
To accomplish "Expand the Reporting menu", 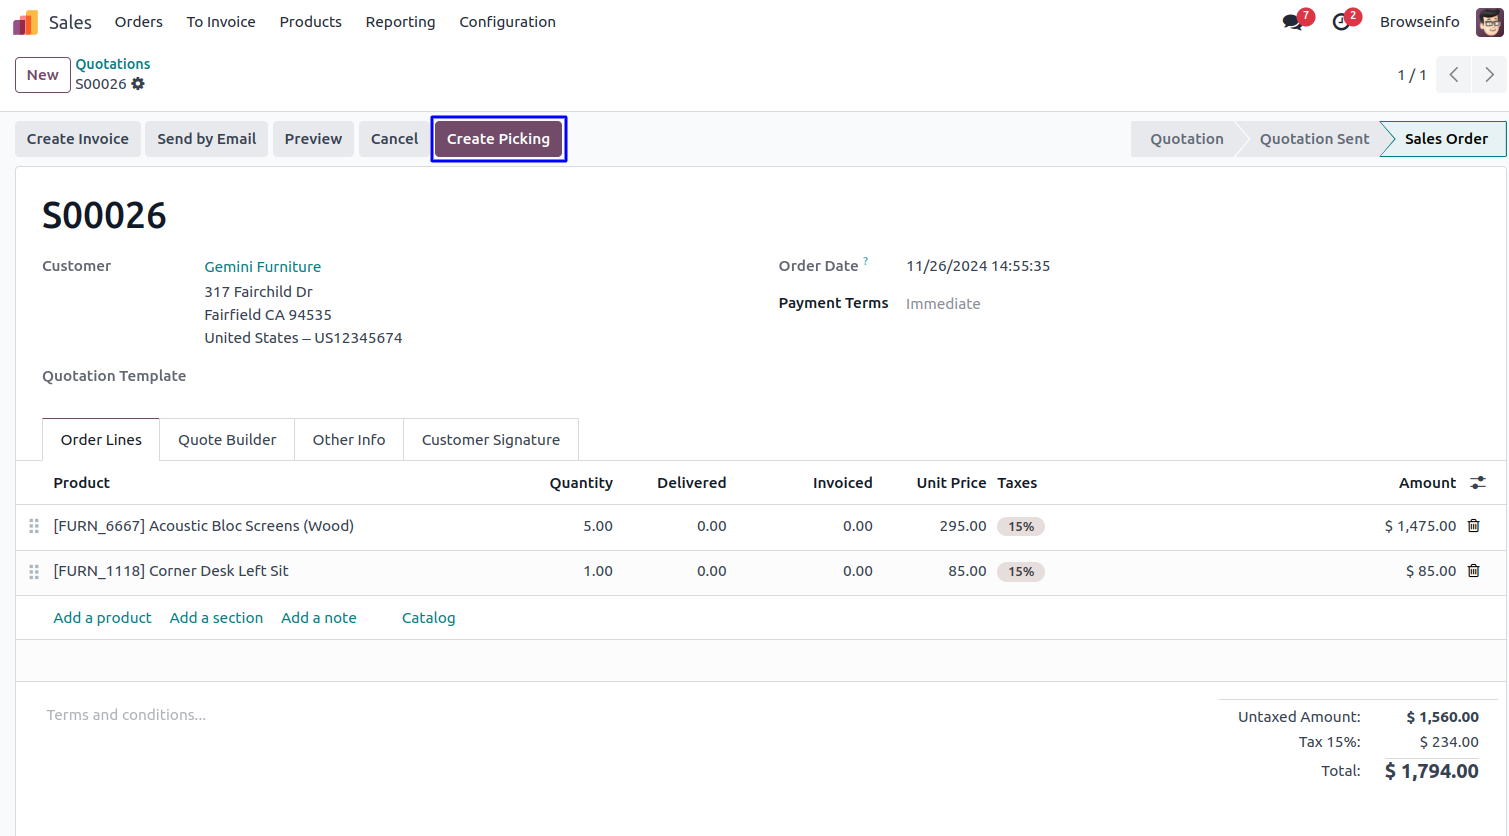I will (x=400, y=22).
